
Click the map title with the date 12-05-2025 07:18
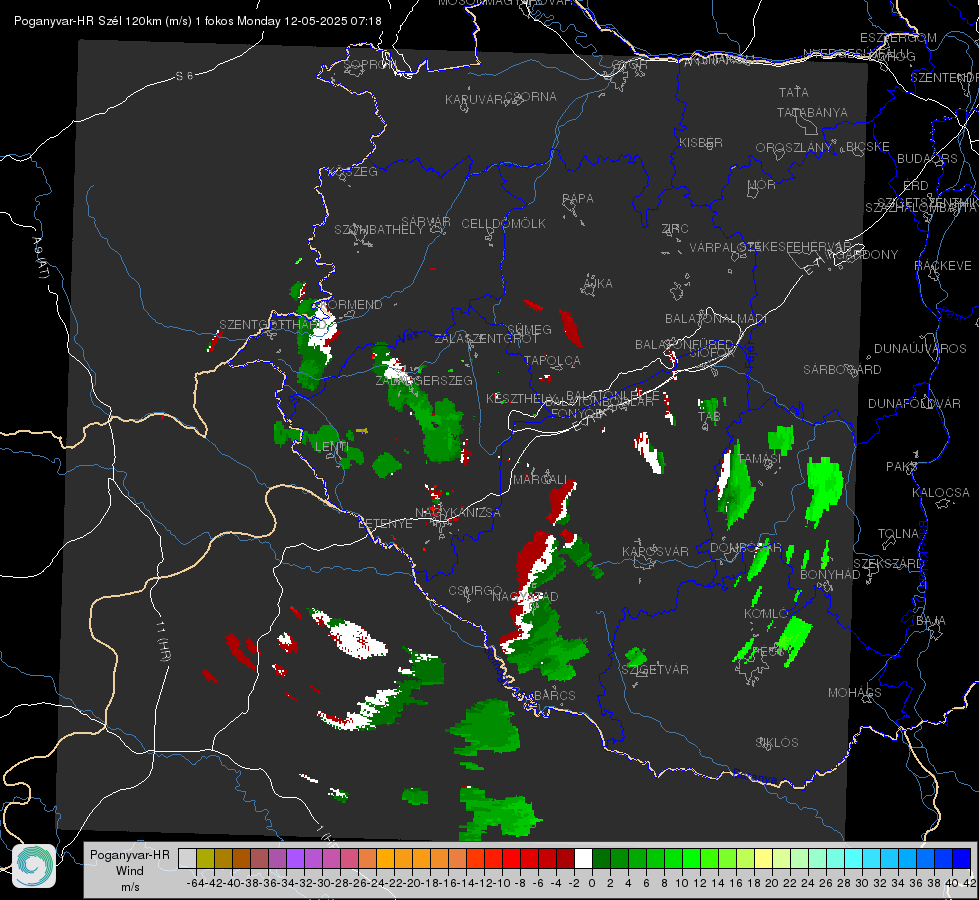[197, 21]
